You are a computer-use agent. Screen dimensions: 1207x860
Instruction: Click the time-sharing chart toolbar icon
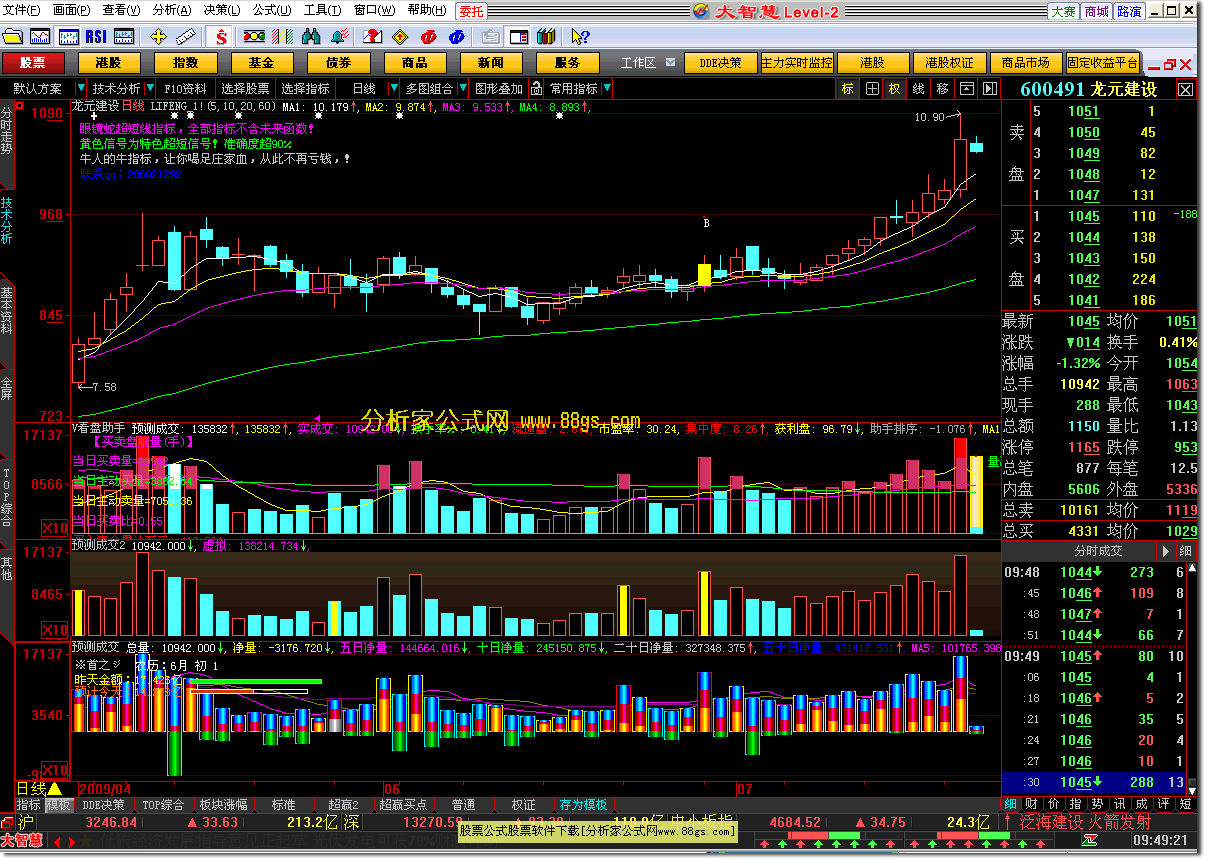coord(40,37)
